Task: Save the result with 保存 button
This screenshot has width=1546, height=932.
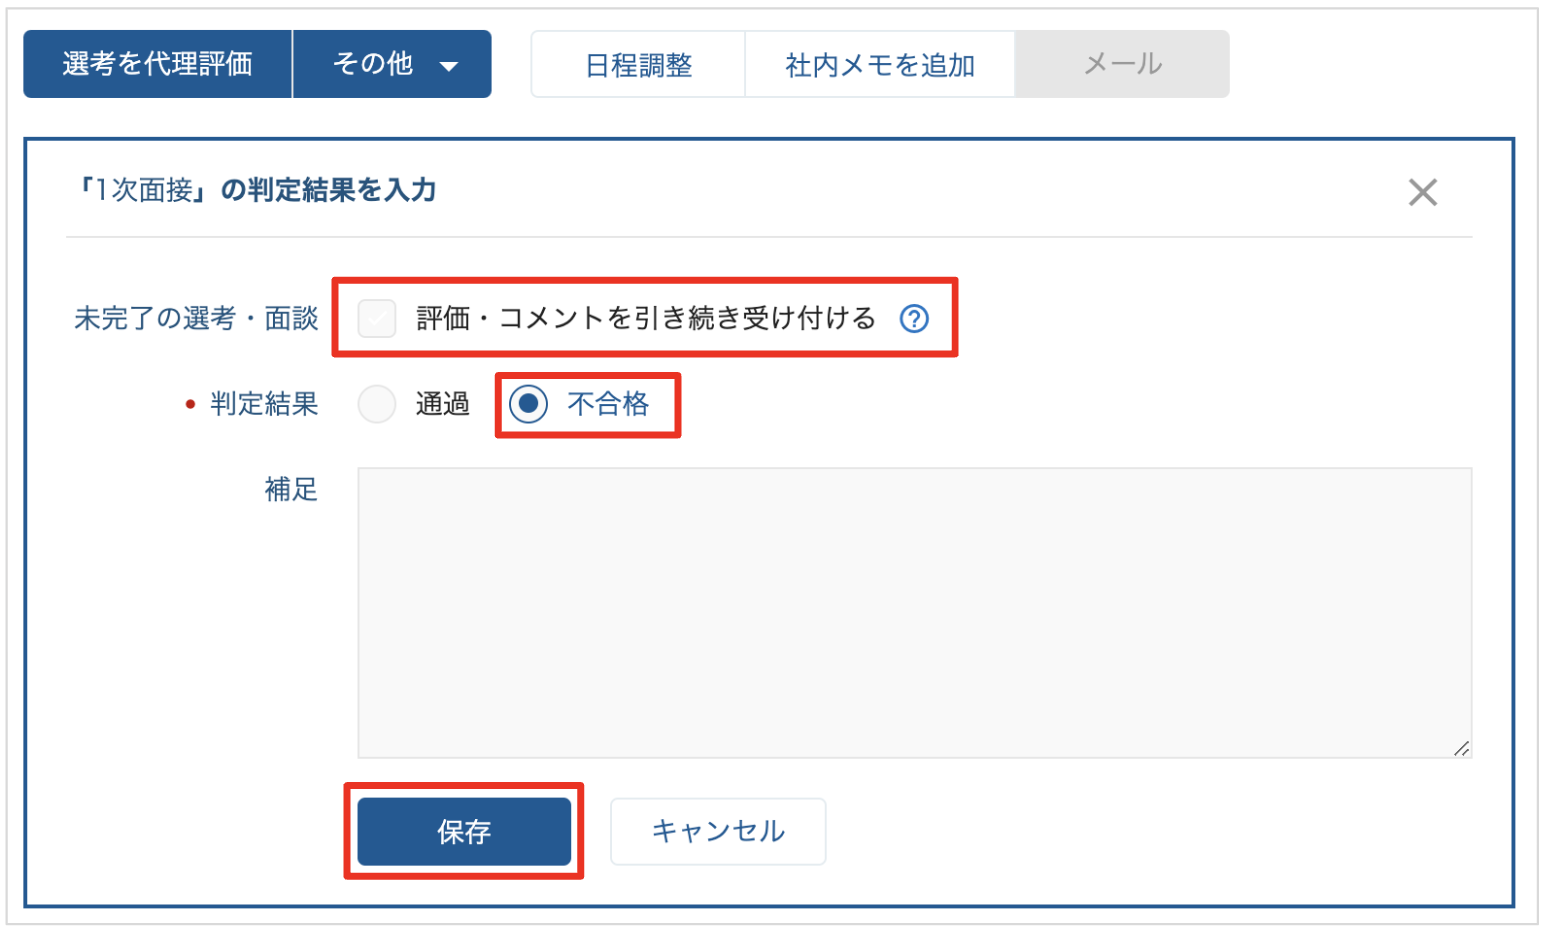Action: click(x=464, y=831)
